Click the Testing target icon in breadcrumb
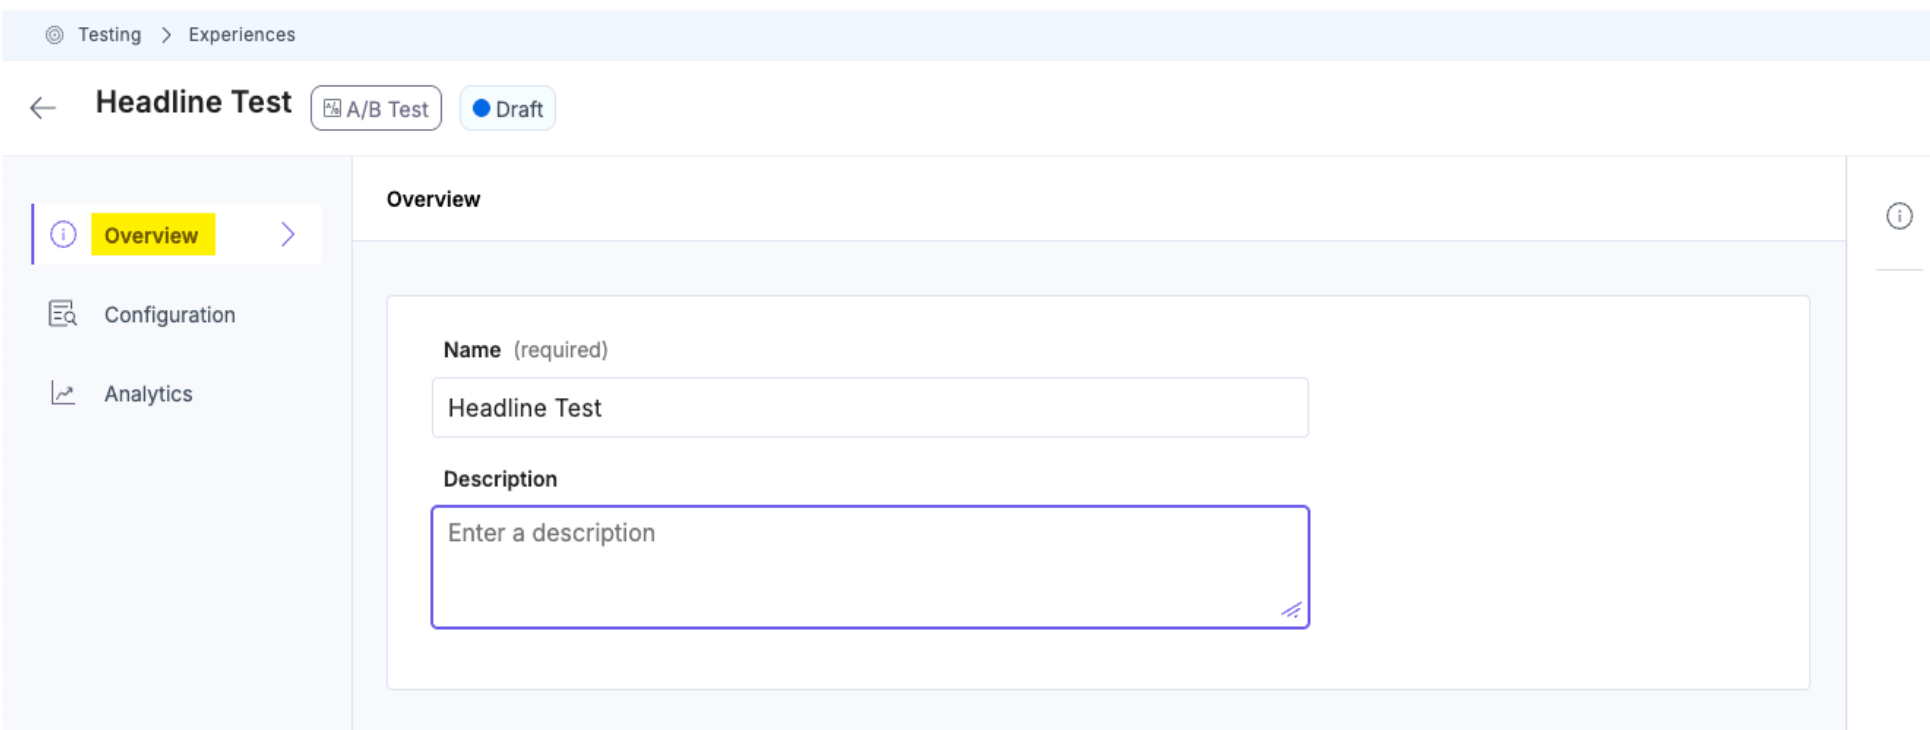1930x730 pixels. coord(55,35)
